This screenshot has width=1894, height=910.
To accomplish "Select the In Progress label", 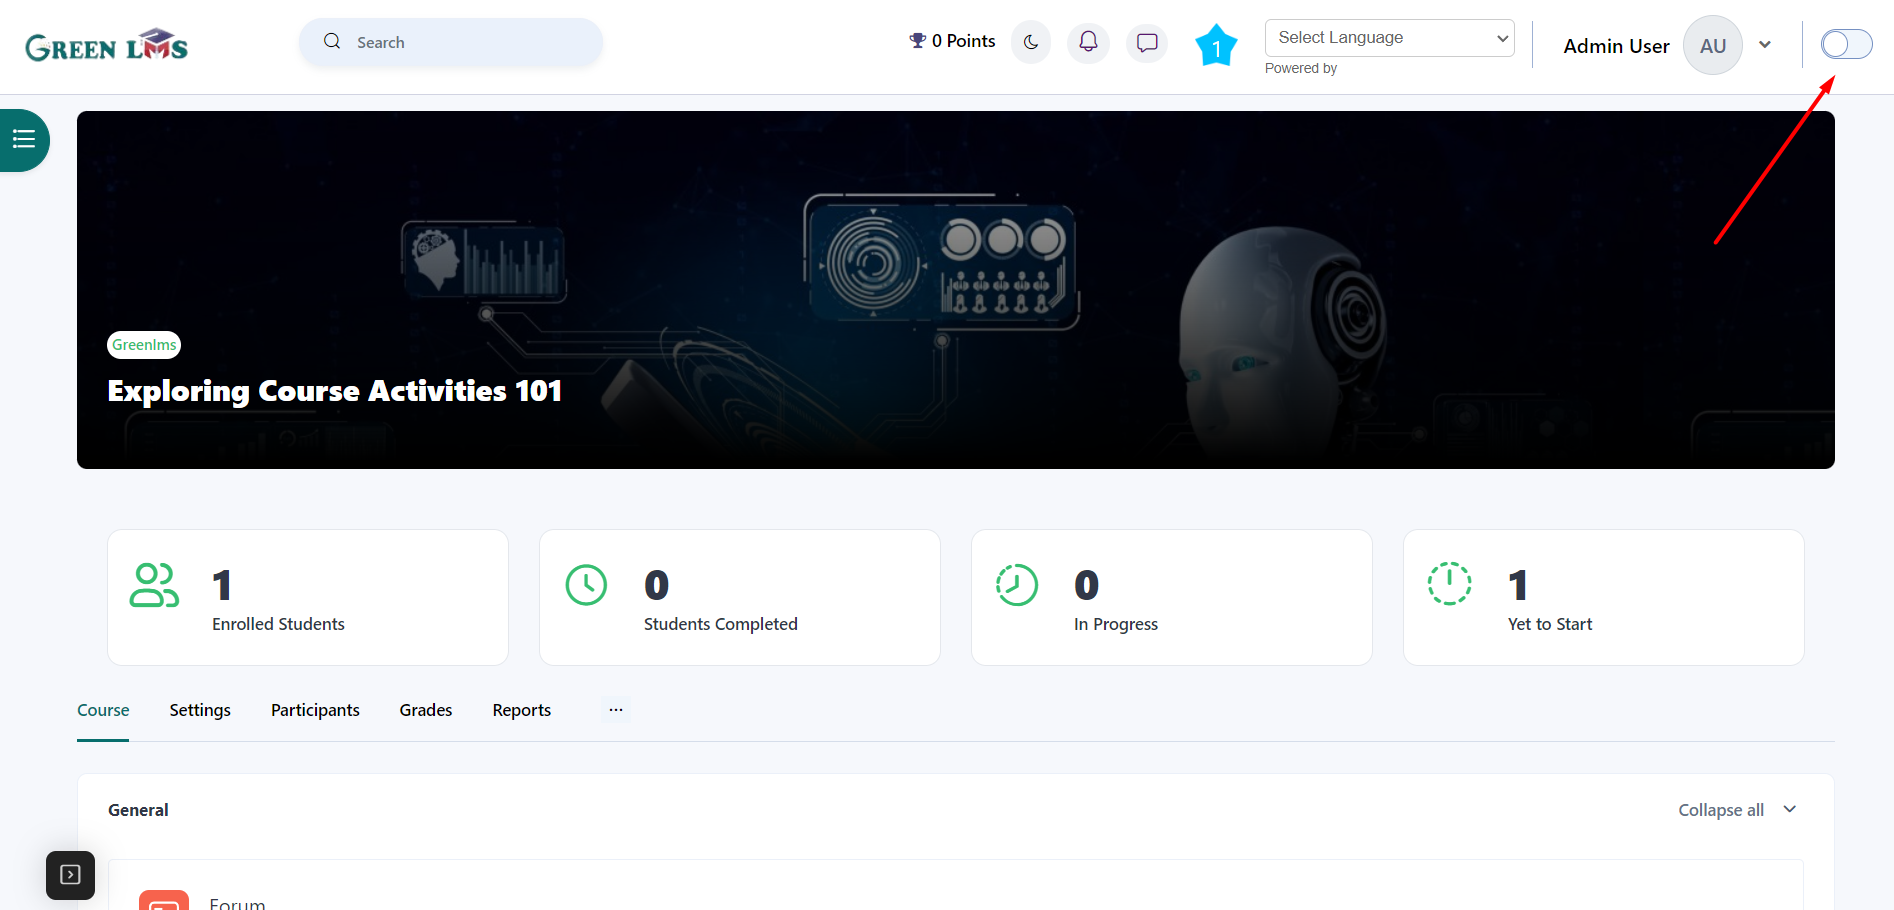I will 1116,624.
